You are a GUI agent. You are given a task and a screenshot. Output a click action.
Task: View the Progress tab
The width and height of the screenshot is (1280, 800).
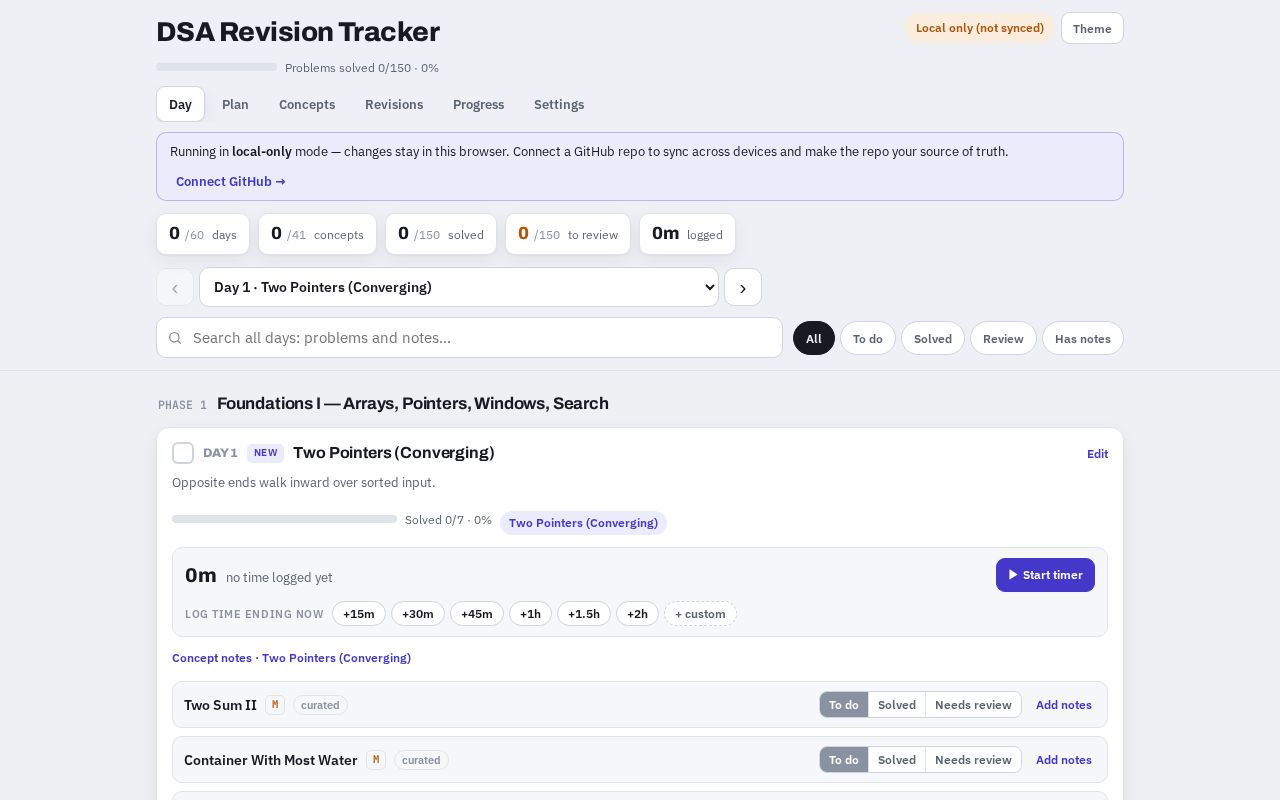(x=478, y=104)
